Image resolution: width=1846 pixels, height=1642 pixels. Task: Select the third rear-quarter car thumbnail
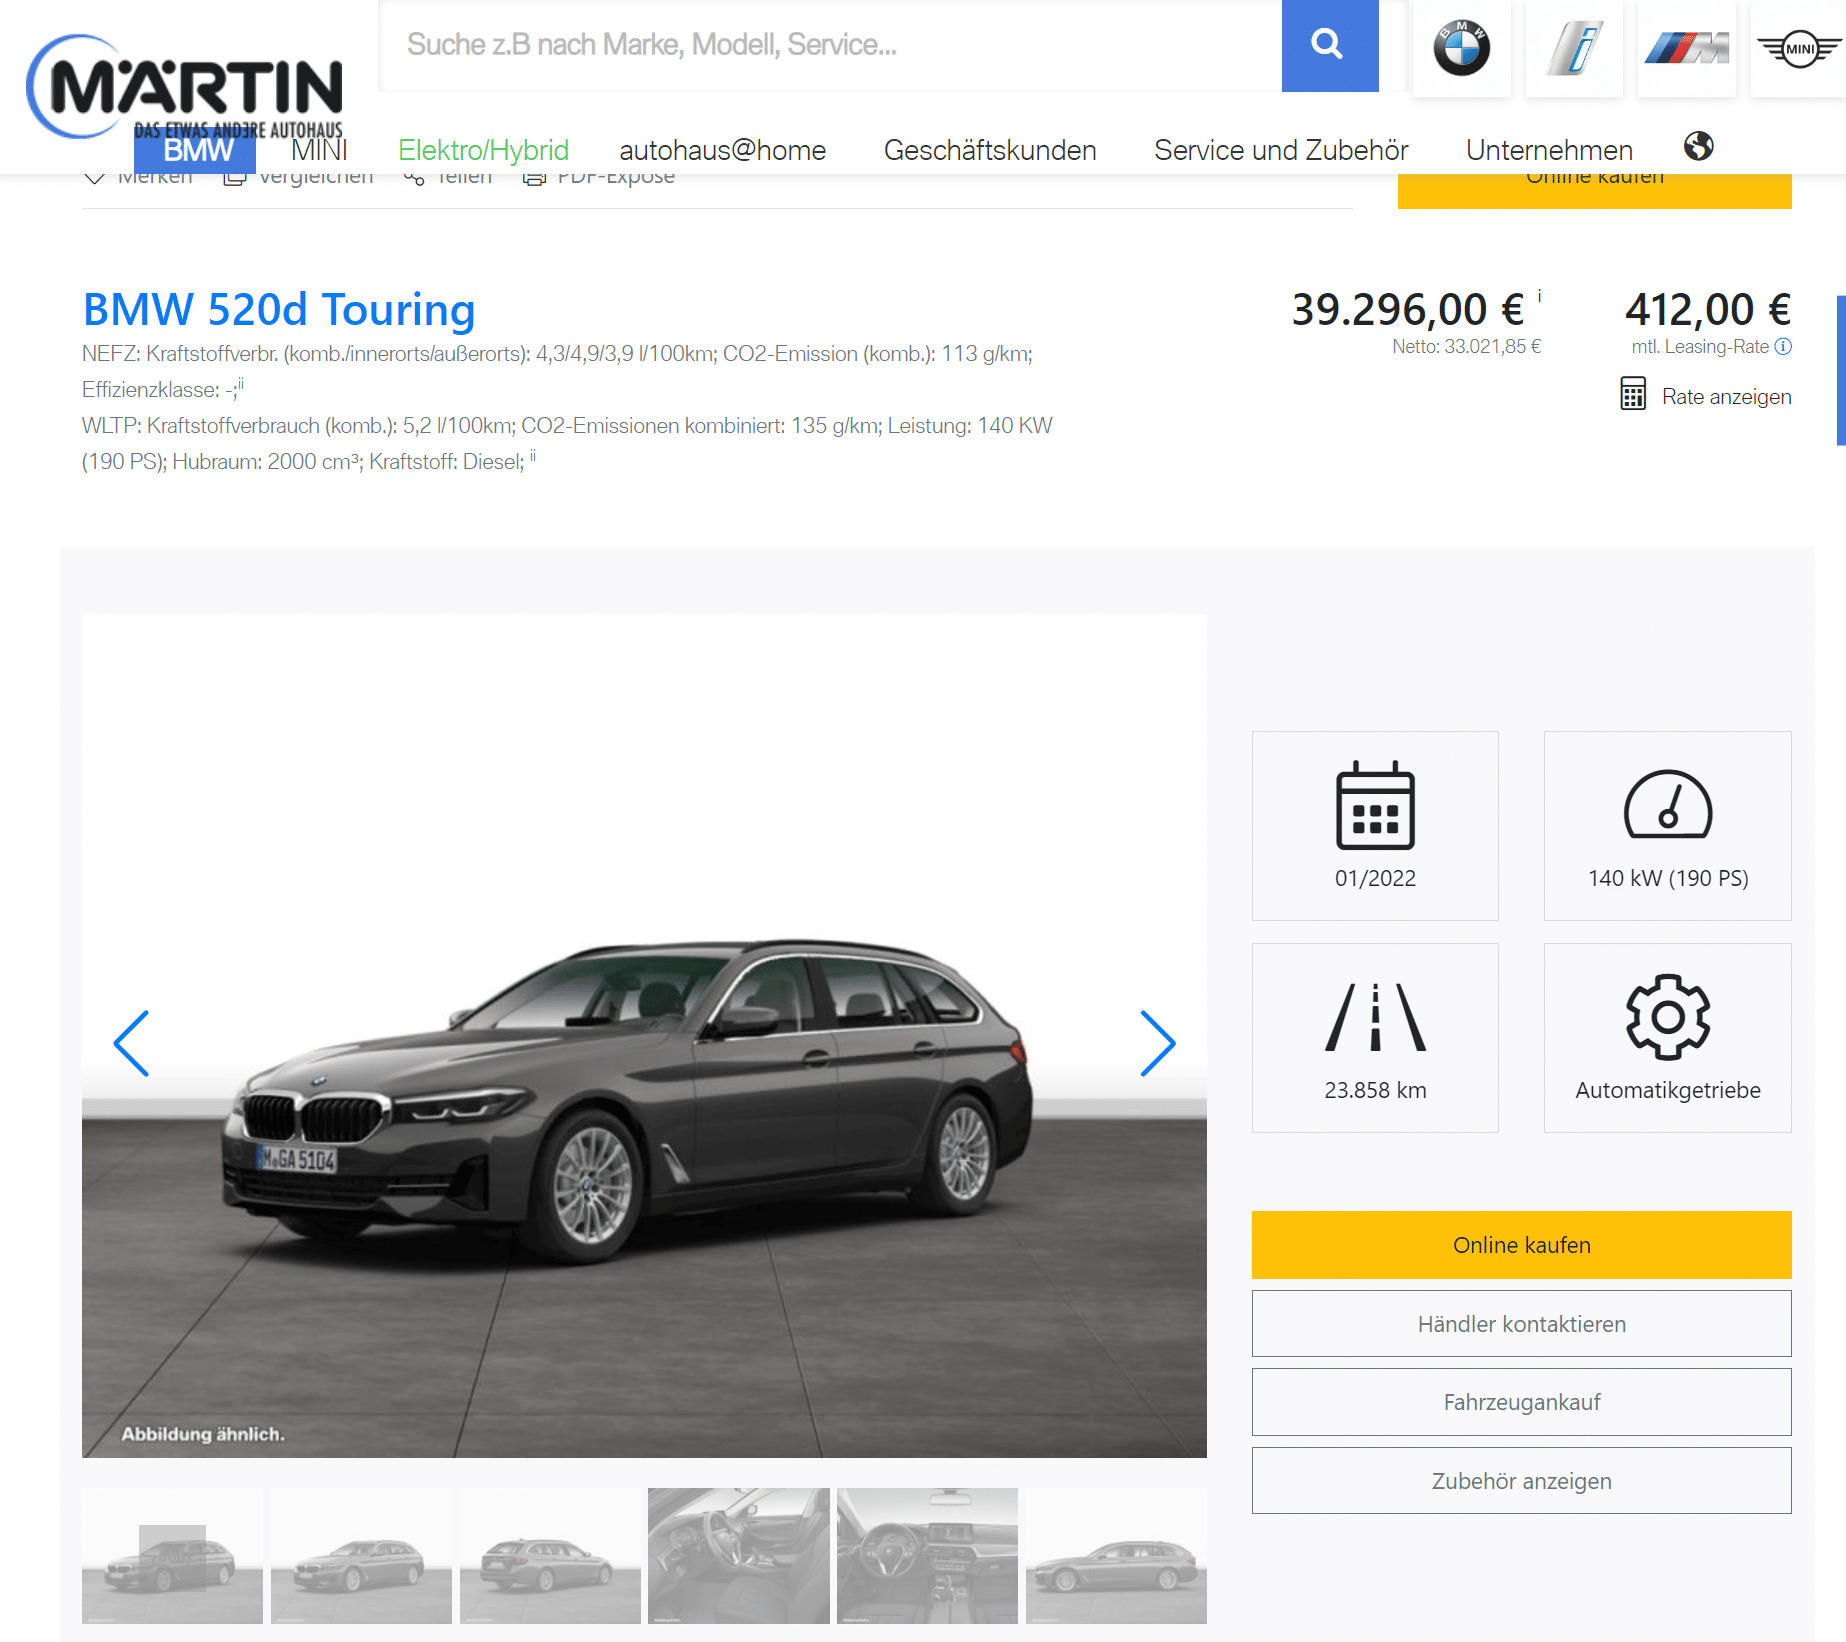pyautogui.click(x=550, y=1556)
